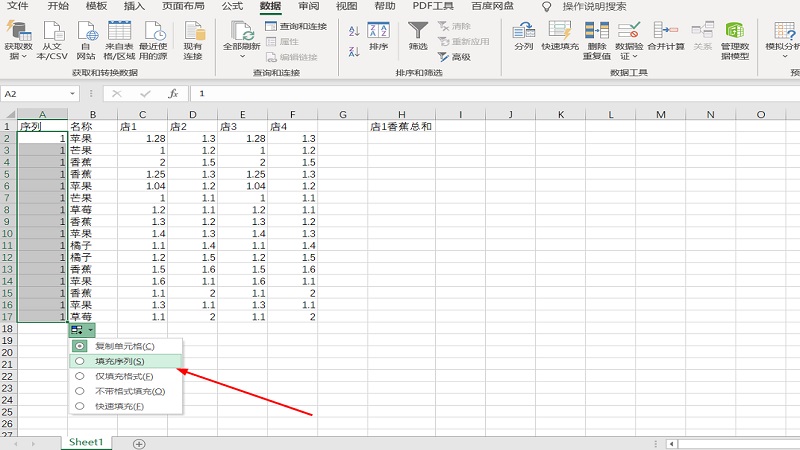Select the 填充序列(S) radio option

pos(80,361)
